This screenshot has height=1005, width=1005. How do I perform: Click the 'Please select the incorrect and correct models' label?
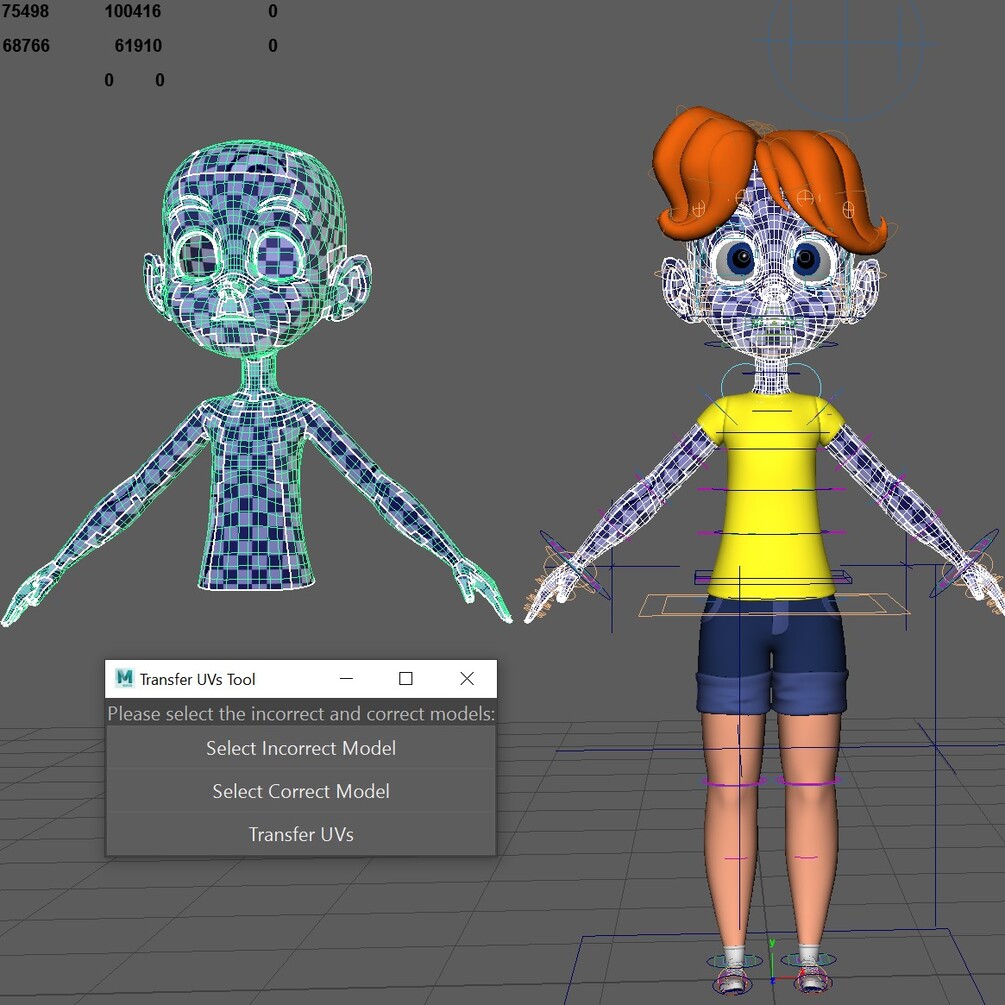pyautogui.click(x=301, y=713)
